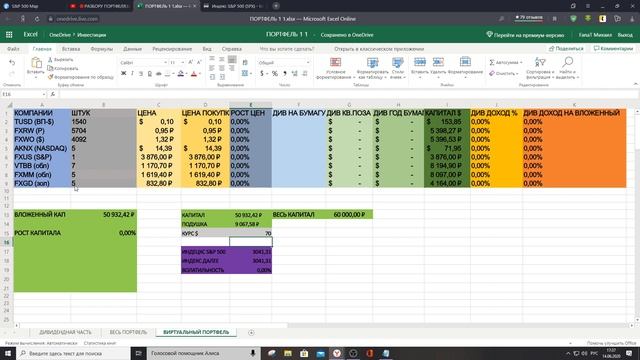The height and width of the screenshot is (360, 640).
Task: Open the Файл menu tab
Action: pyautogui.click(x=13, y=49)
